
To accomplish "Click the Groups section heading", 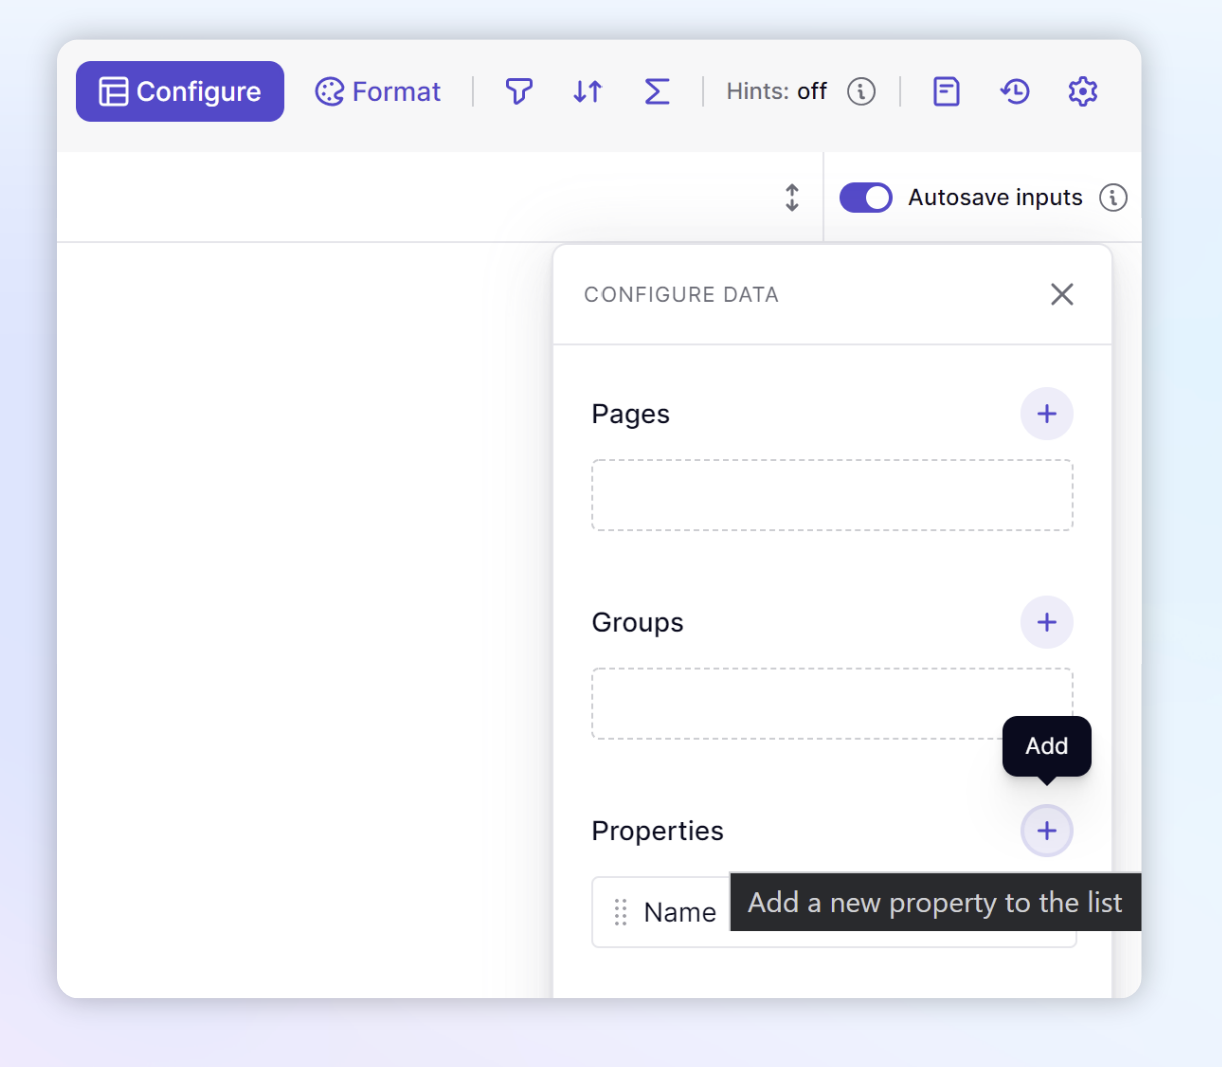I will tap(638, 622).
